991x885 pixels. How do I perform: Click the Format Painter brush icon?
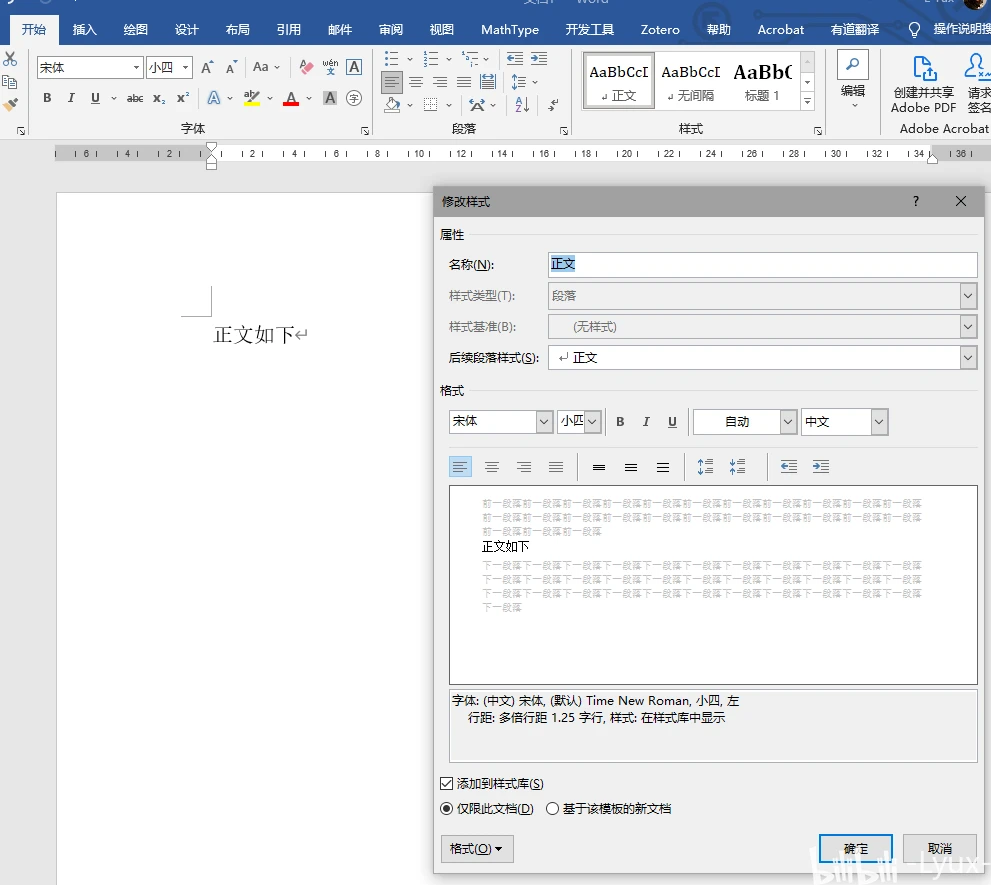pyautogui.click(x=10, y=105)
